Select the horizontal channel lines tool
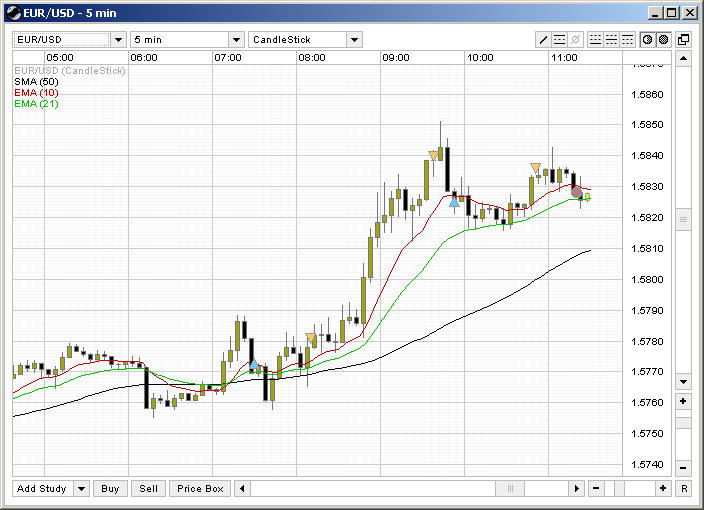 pos(559,40)
